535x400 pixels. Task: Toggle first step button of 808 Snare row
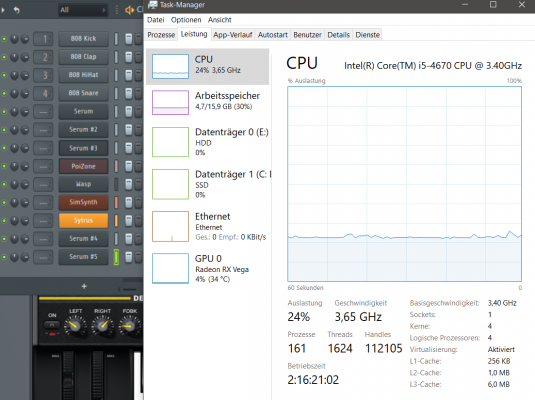tap(128, 93)
